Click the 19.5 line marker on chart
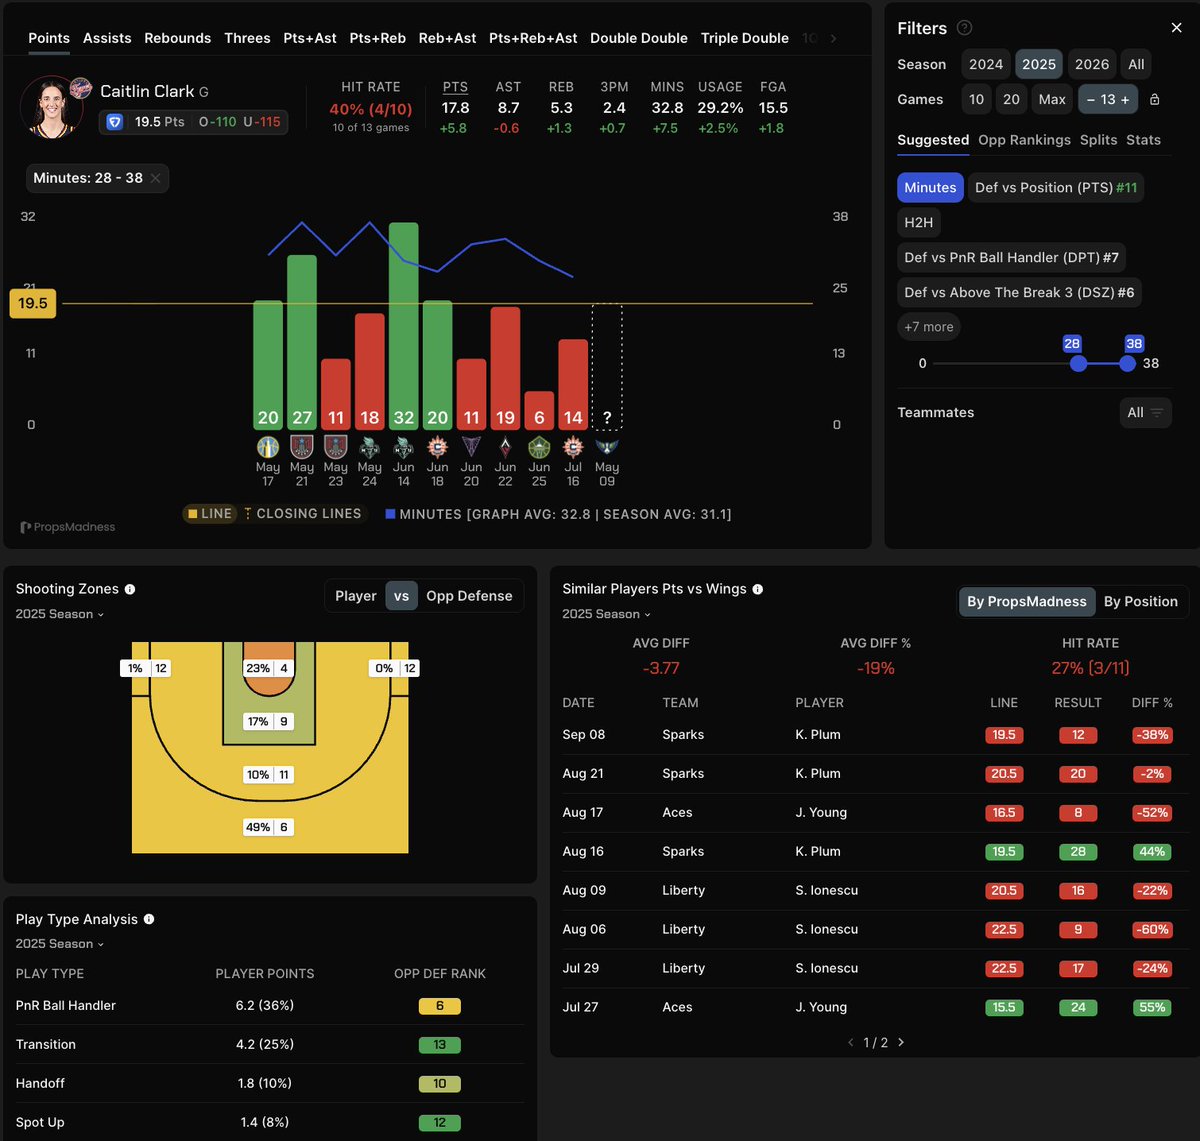Image resolution: width=1200 pixels, height=1141 pixels. point(33,303)
